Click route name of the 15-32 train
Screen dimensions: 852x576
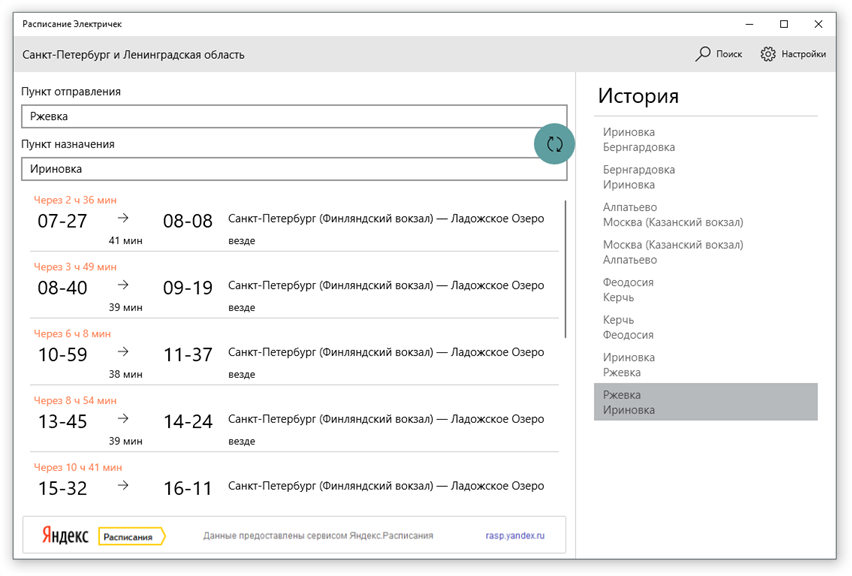[x=386, y=486]
